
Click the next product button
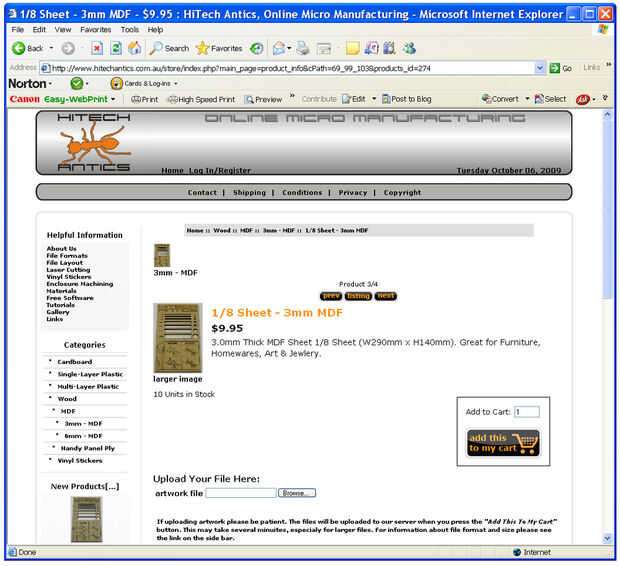pos(386,296)
